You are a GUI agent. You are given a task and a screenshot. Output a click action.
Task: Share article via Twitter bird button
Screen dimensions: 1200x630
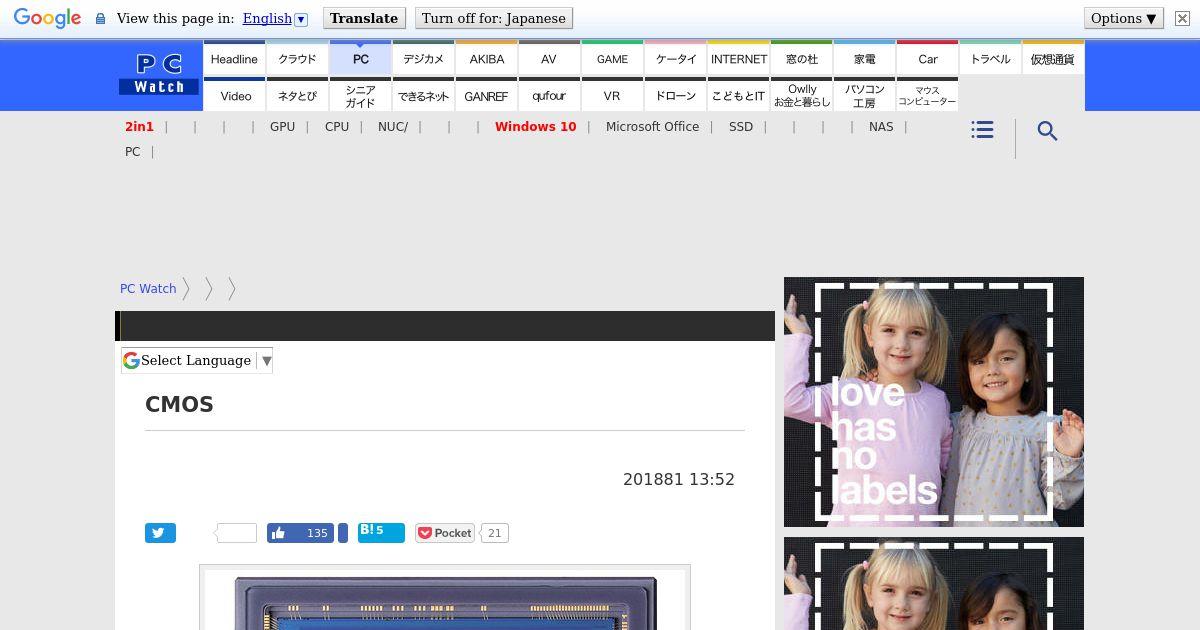[x=160, y=533]
